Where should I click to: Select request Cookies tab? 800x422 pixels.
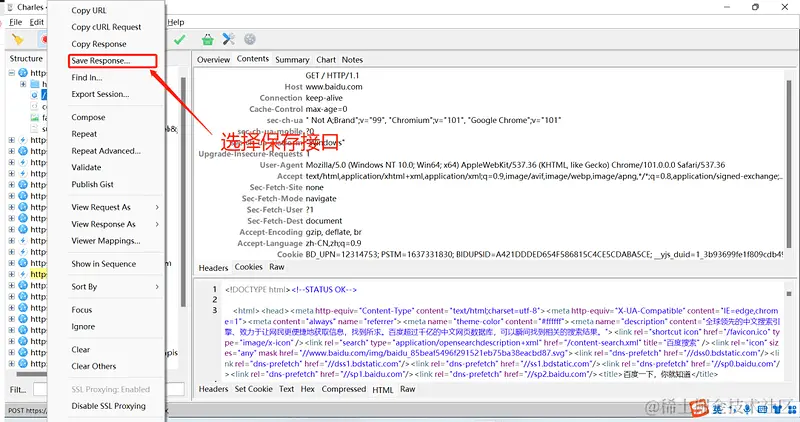coord(248,267)
